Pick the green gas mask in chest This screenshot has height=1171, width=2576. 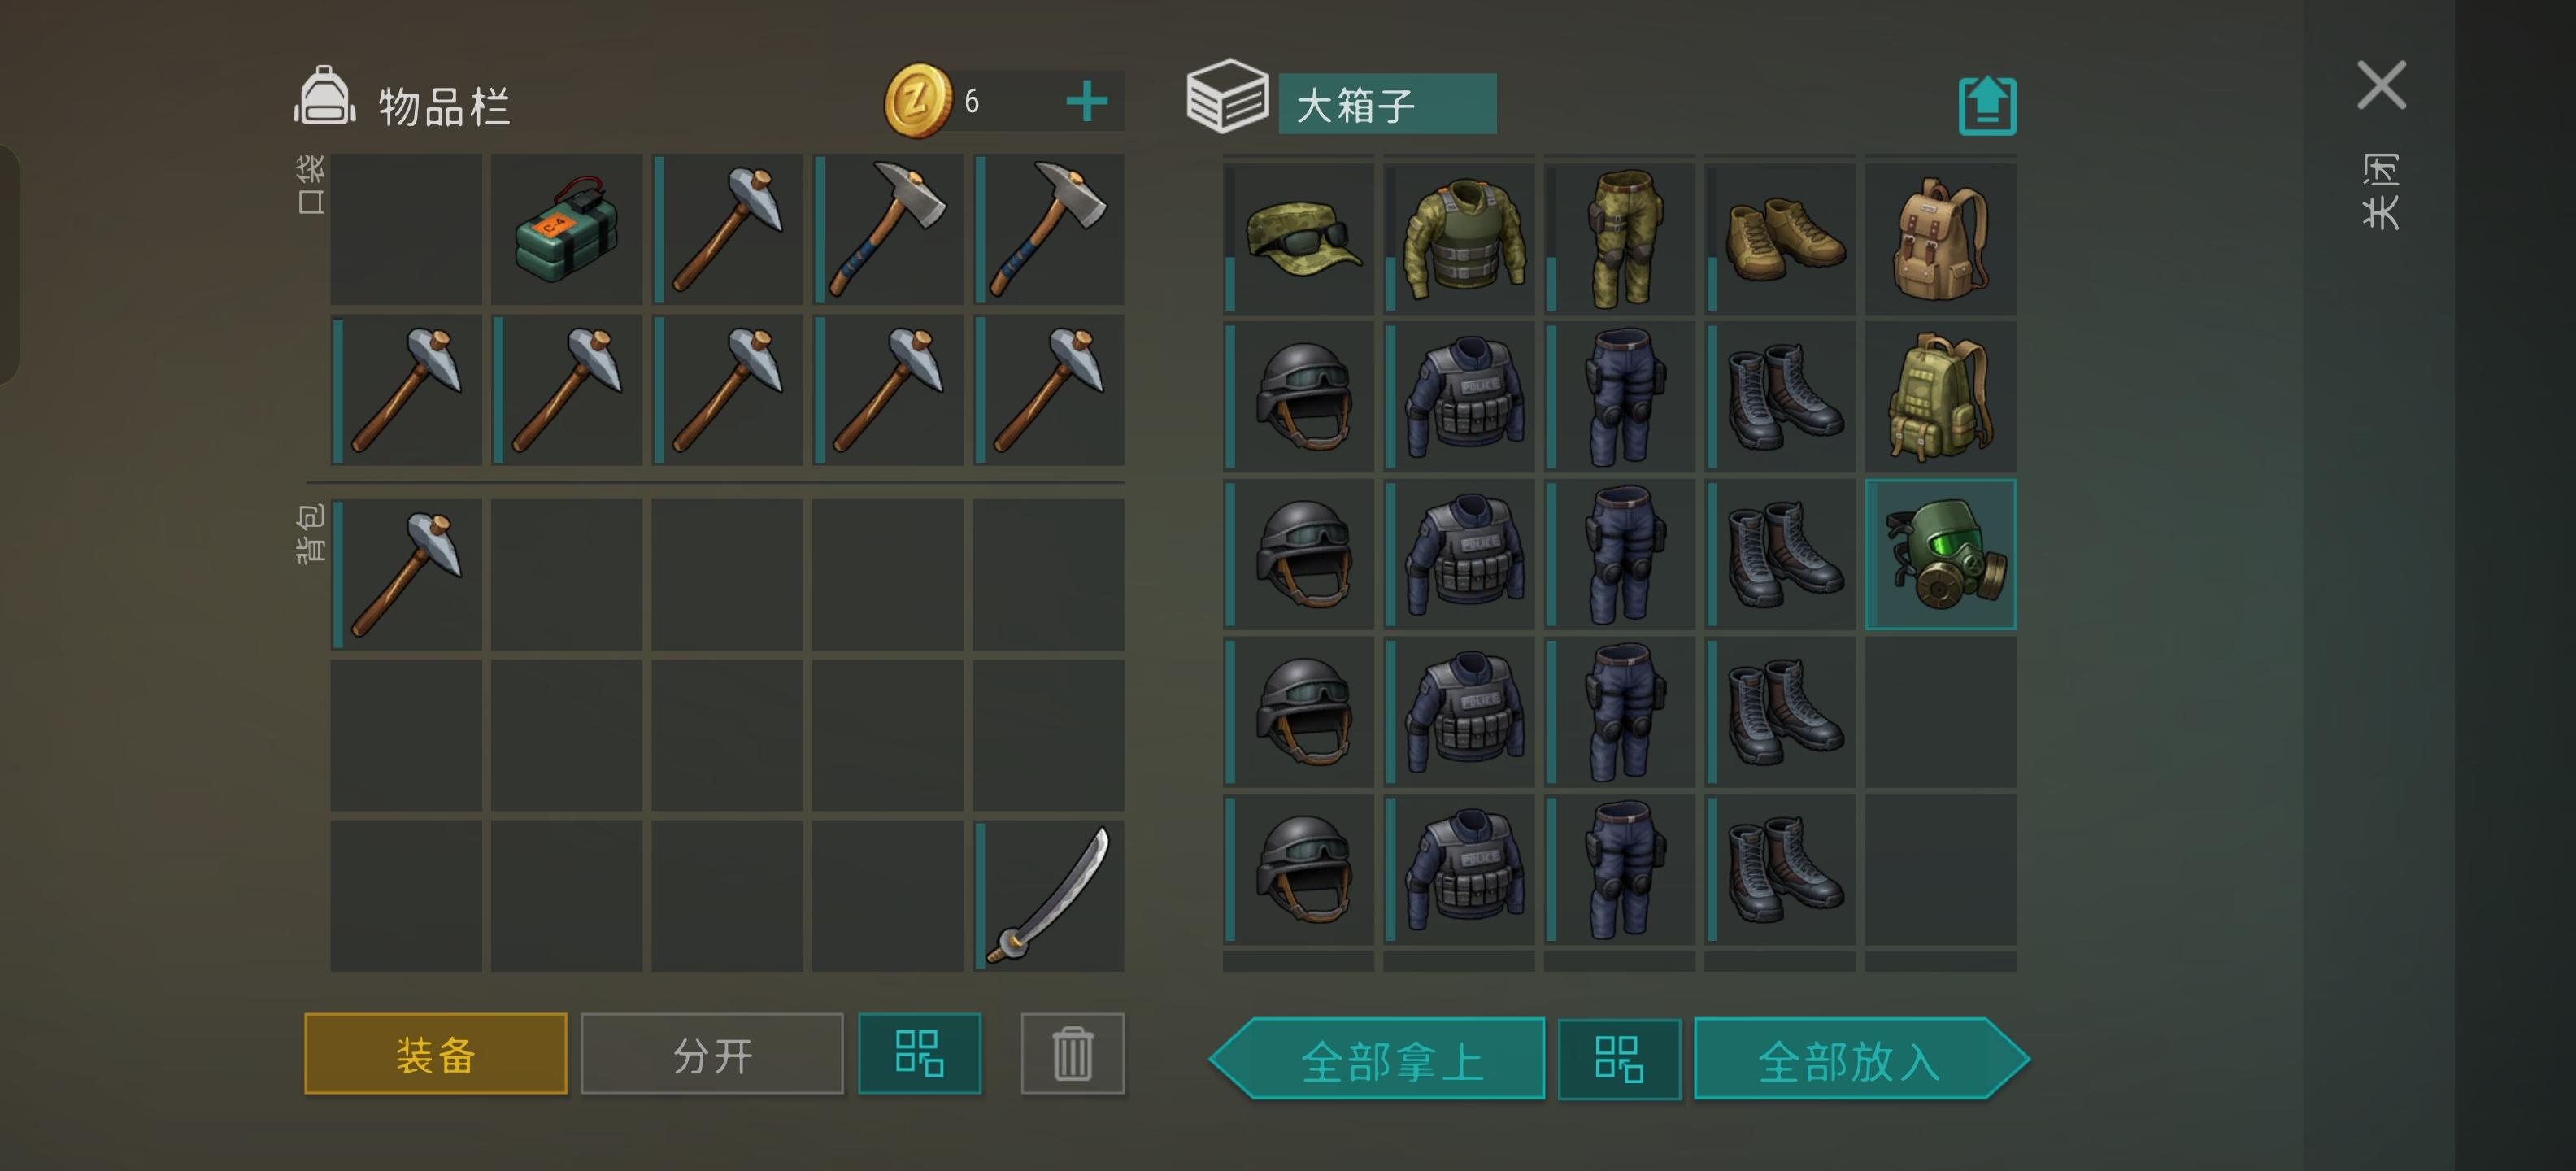click(1940, 554)
